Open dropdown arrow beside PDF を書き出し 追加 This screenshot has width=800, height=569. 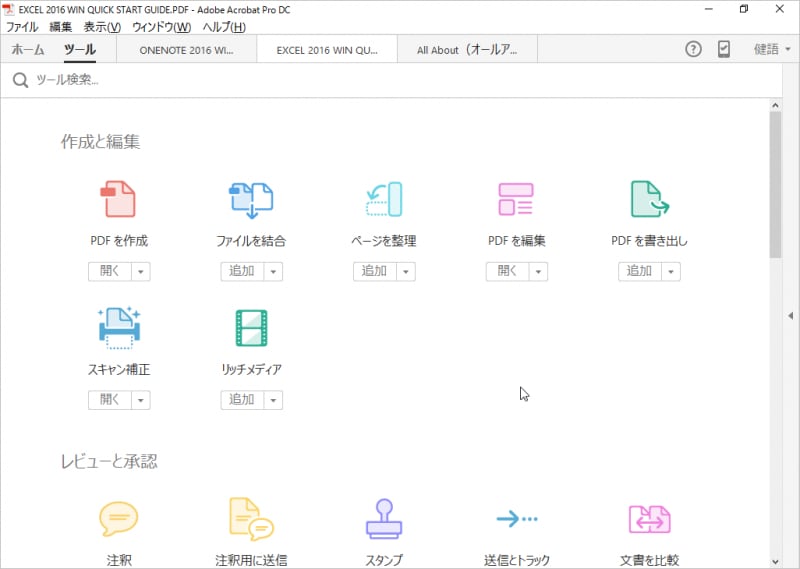(x=671, y=271)
